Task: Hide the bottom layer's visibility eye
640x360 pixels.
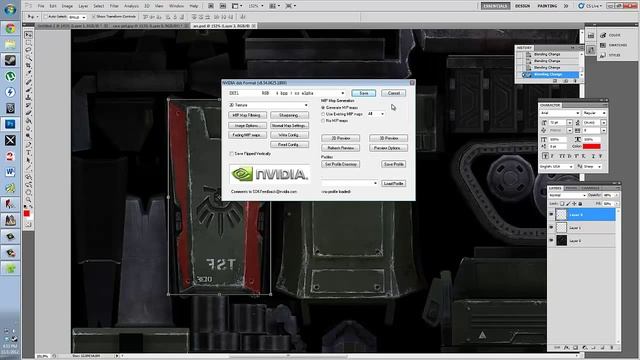Action: [551, 240]
